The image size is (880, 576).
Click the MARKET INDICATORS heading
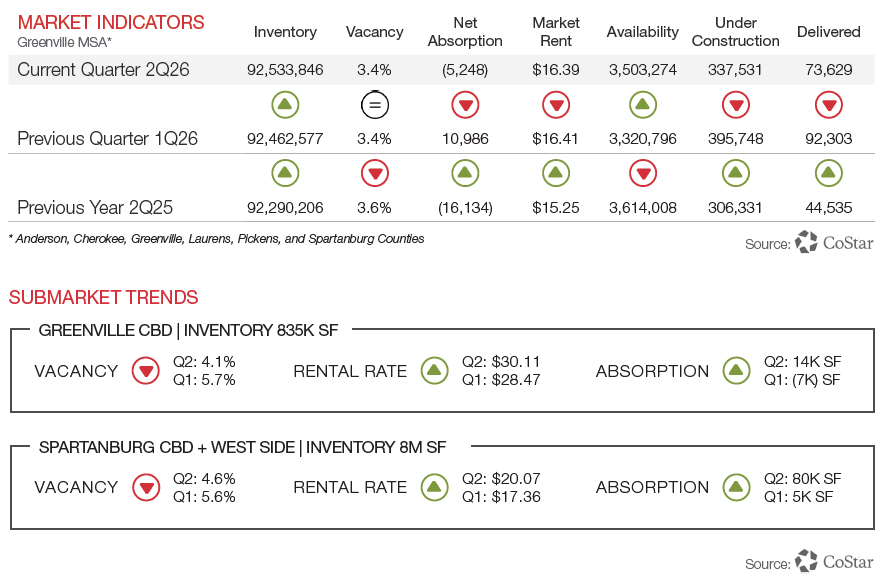pos(111,22)
